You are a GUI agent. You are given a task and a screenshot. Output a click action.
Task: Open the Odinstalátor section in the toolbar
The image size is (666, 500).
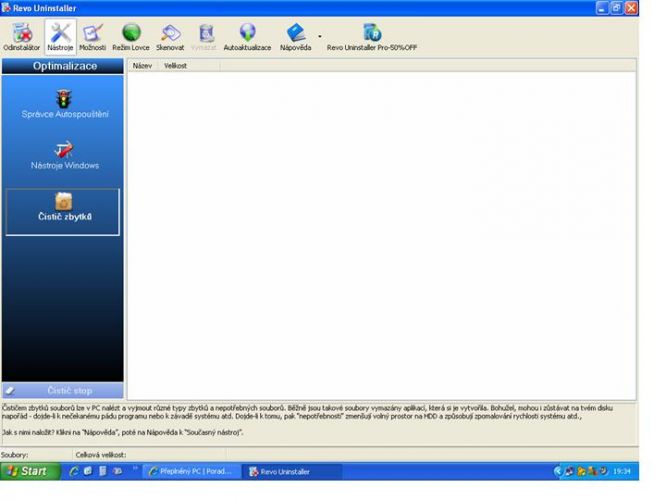22,37
